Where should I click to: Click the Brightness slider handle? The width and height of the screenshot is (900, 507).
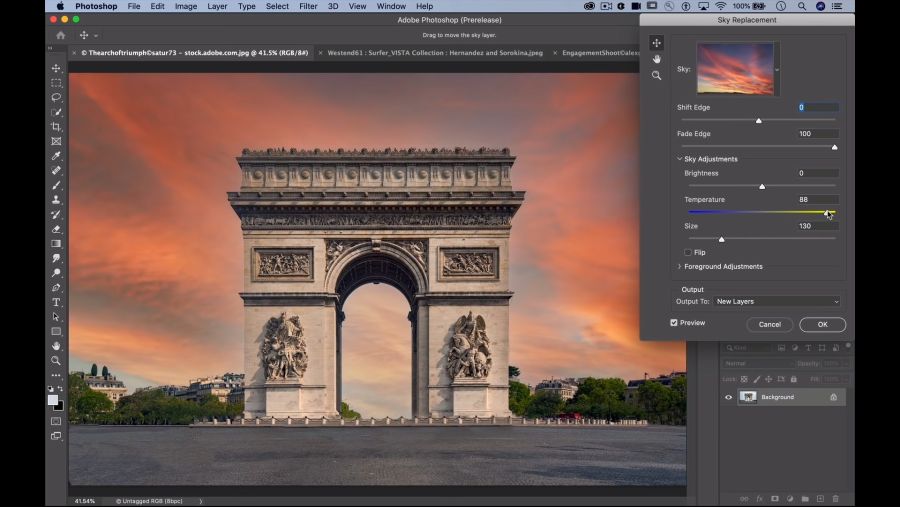coord(762,187)
